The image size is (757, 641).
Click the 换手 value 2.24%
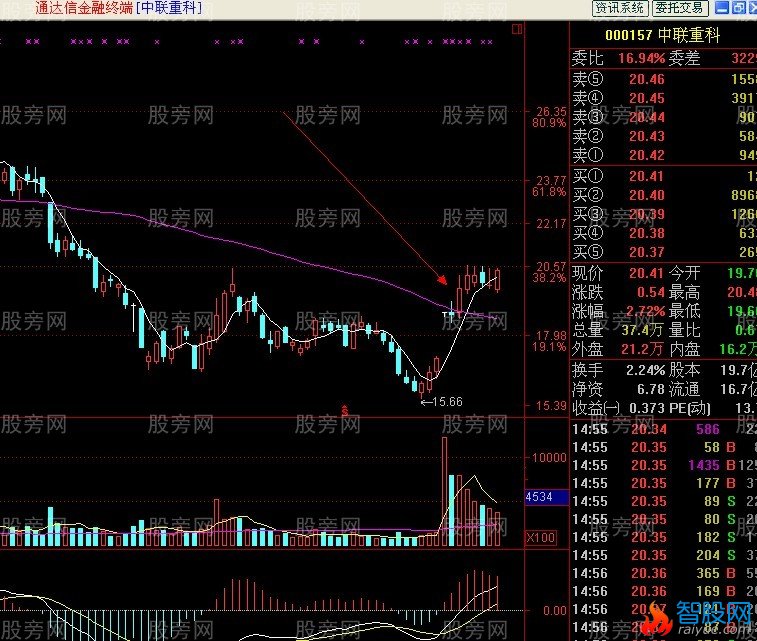coord(645,370)
